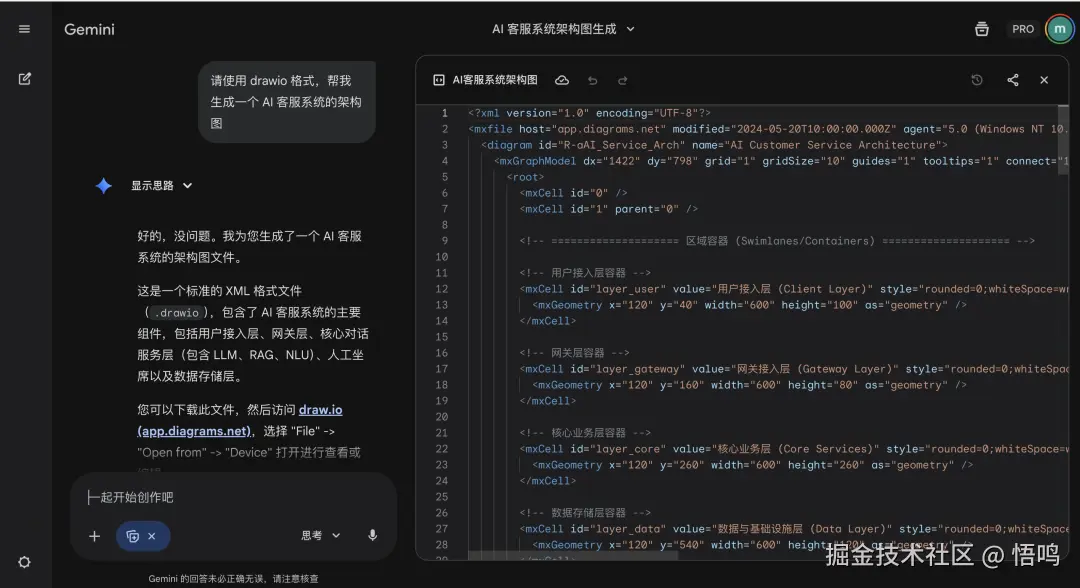
Task: Click the <root> tag code line
Action: click(526, 177)
